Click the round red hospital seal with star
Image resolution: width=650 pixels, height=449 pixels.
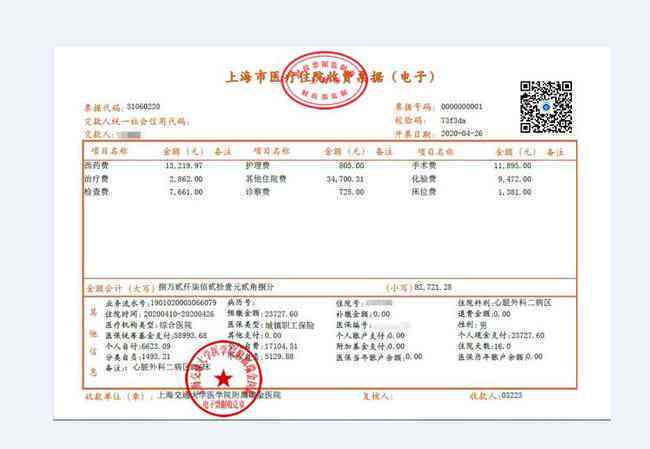224,379
